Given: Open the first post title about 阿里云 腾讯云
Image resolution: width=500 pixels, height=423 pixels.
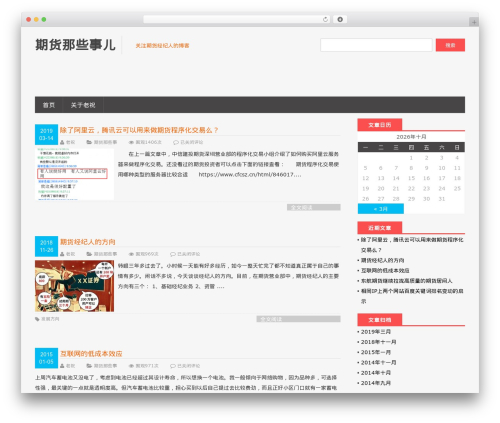Looking at the screenshot, I should (139, 130).
